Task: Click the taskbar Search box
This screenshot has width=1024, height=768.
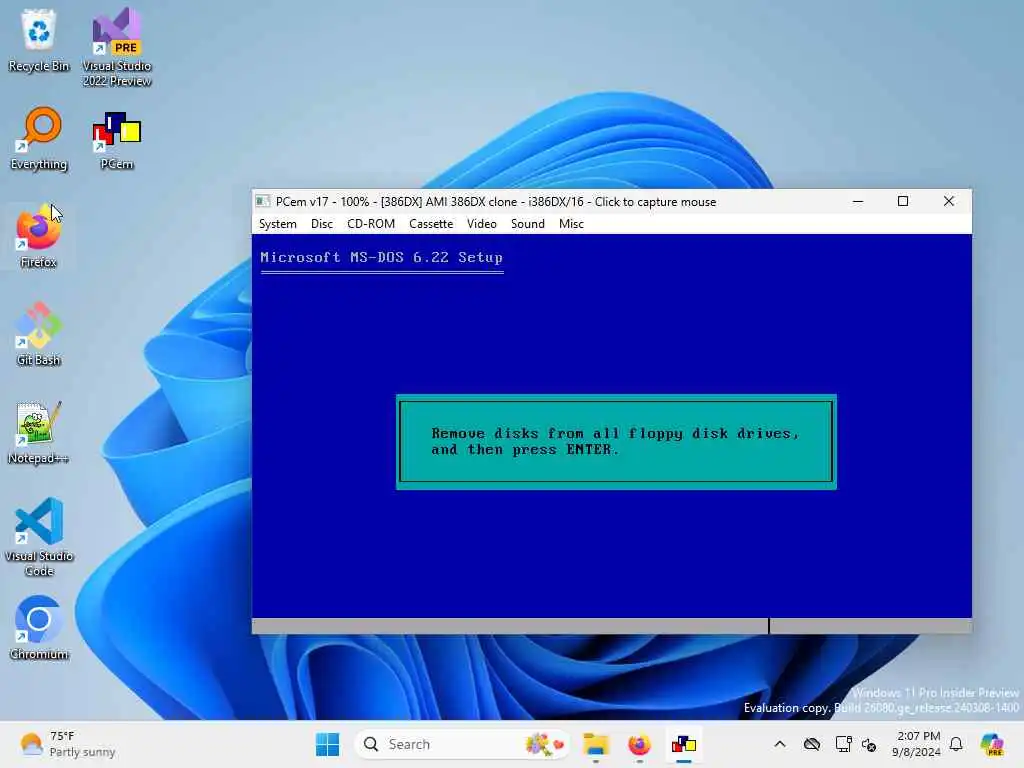Action: (x=462, y=744)
